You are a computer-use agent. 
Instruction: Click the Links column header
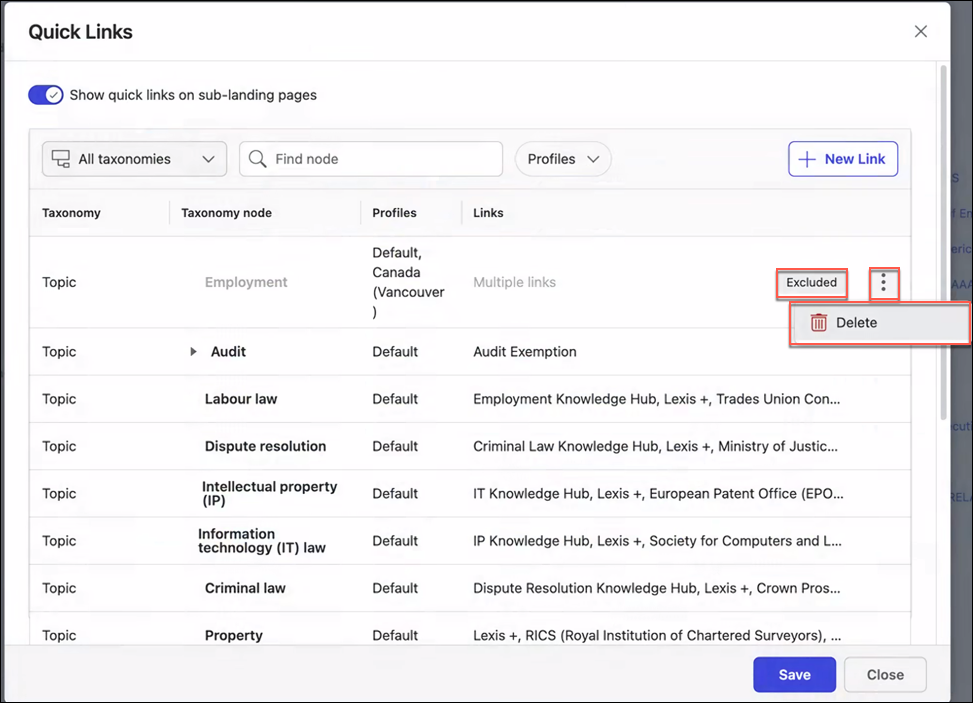488,213
